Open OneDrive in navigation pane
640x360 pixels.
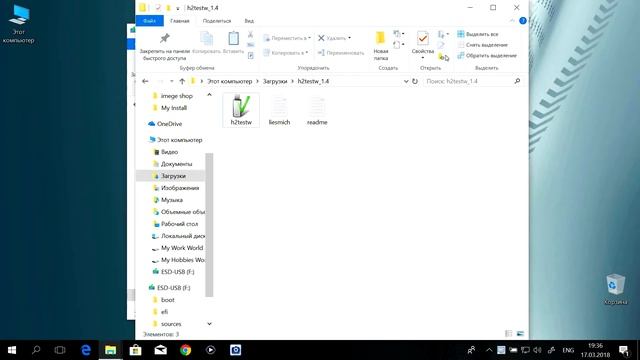point(168,124)
